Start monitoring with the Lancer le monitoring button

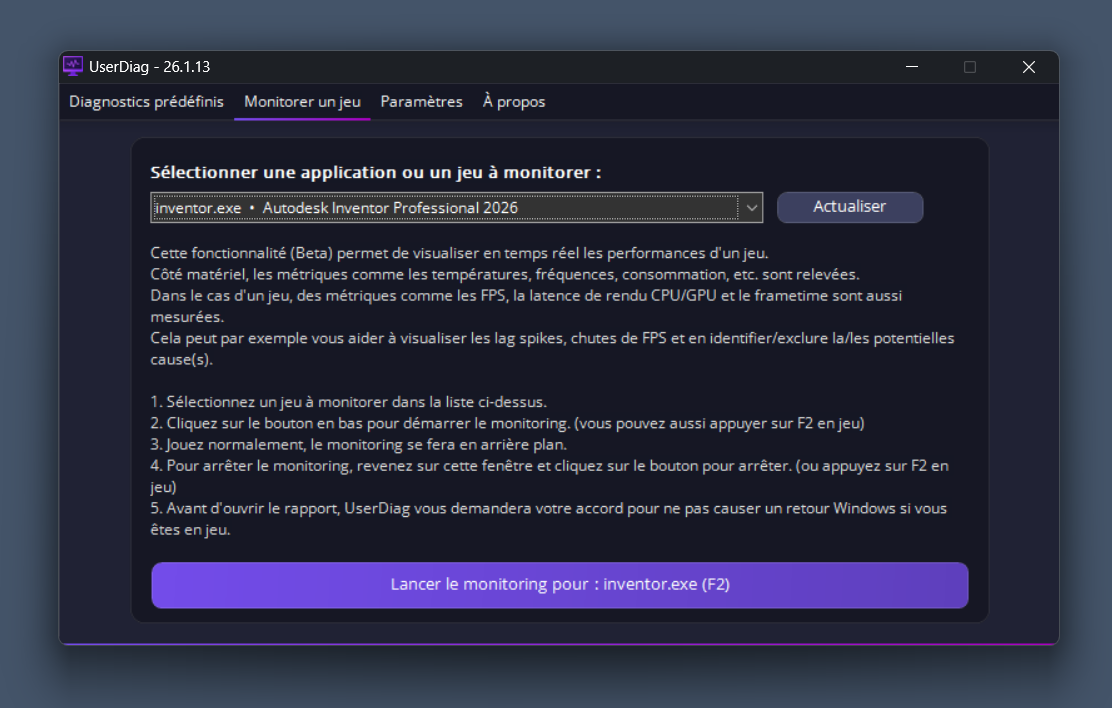[560, 585]
